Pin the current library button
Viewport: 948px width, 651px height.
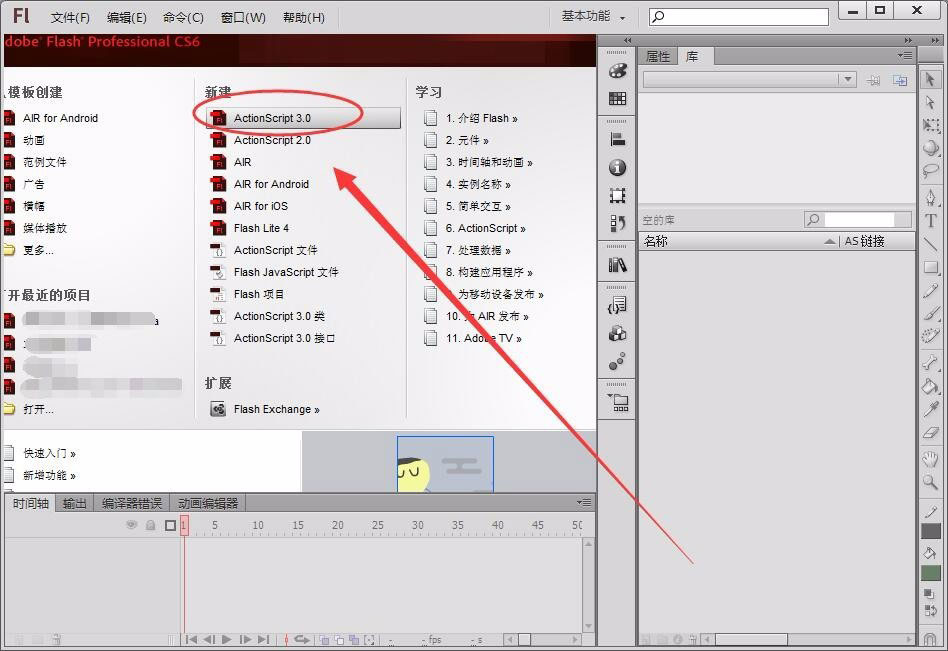tap(872, 80)
